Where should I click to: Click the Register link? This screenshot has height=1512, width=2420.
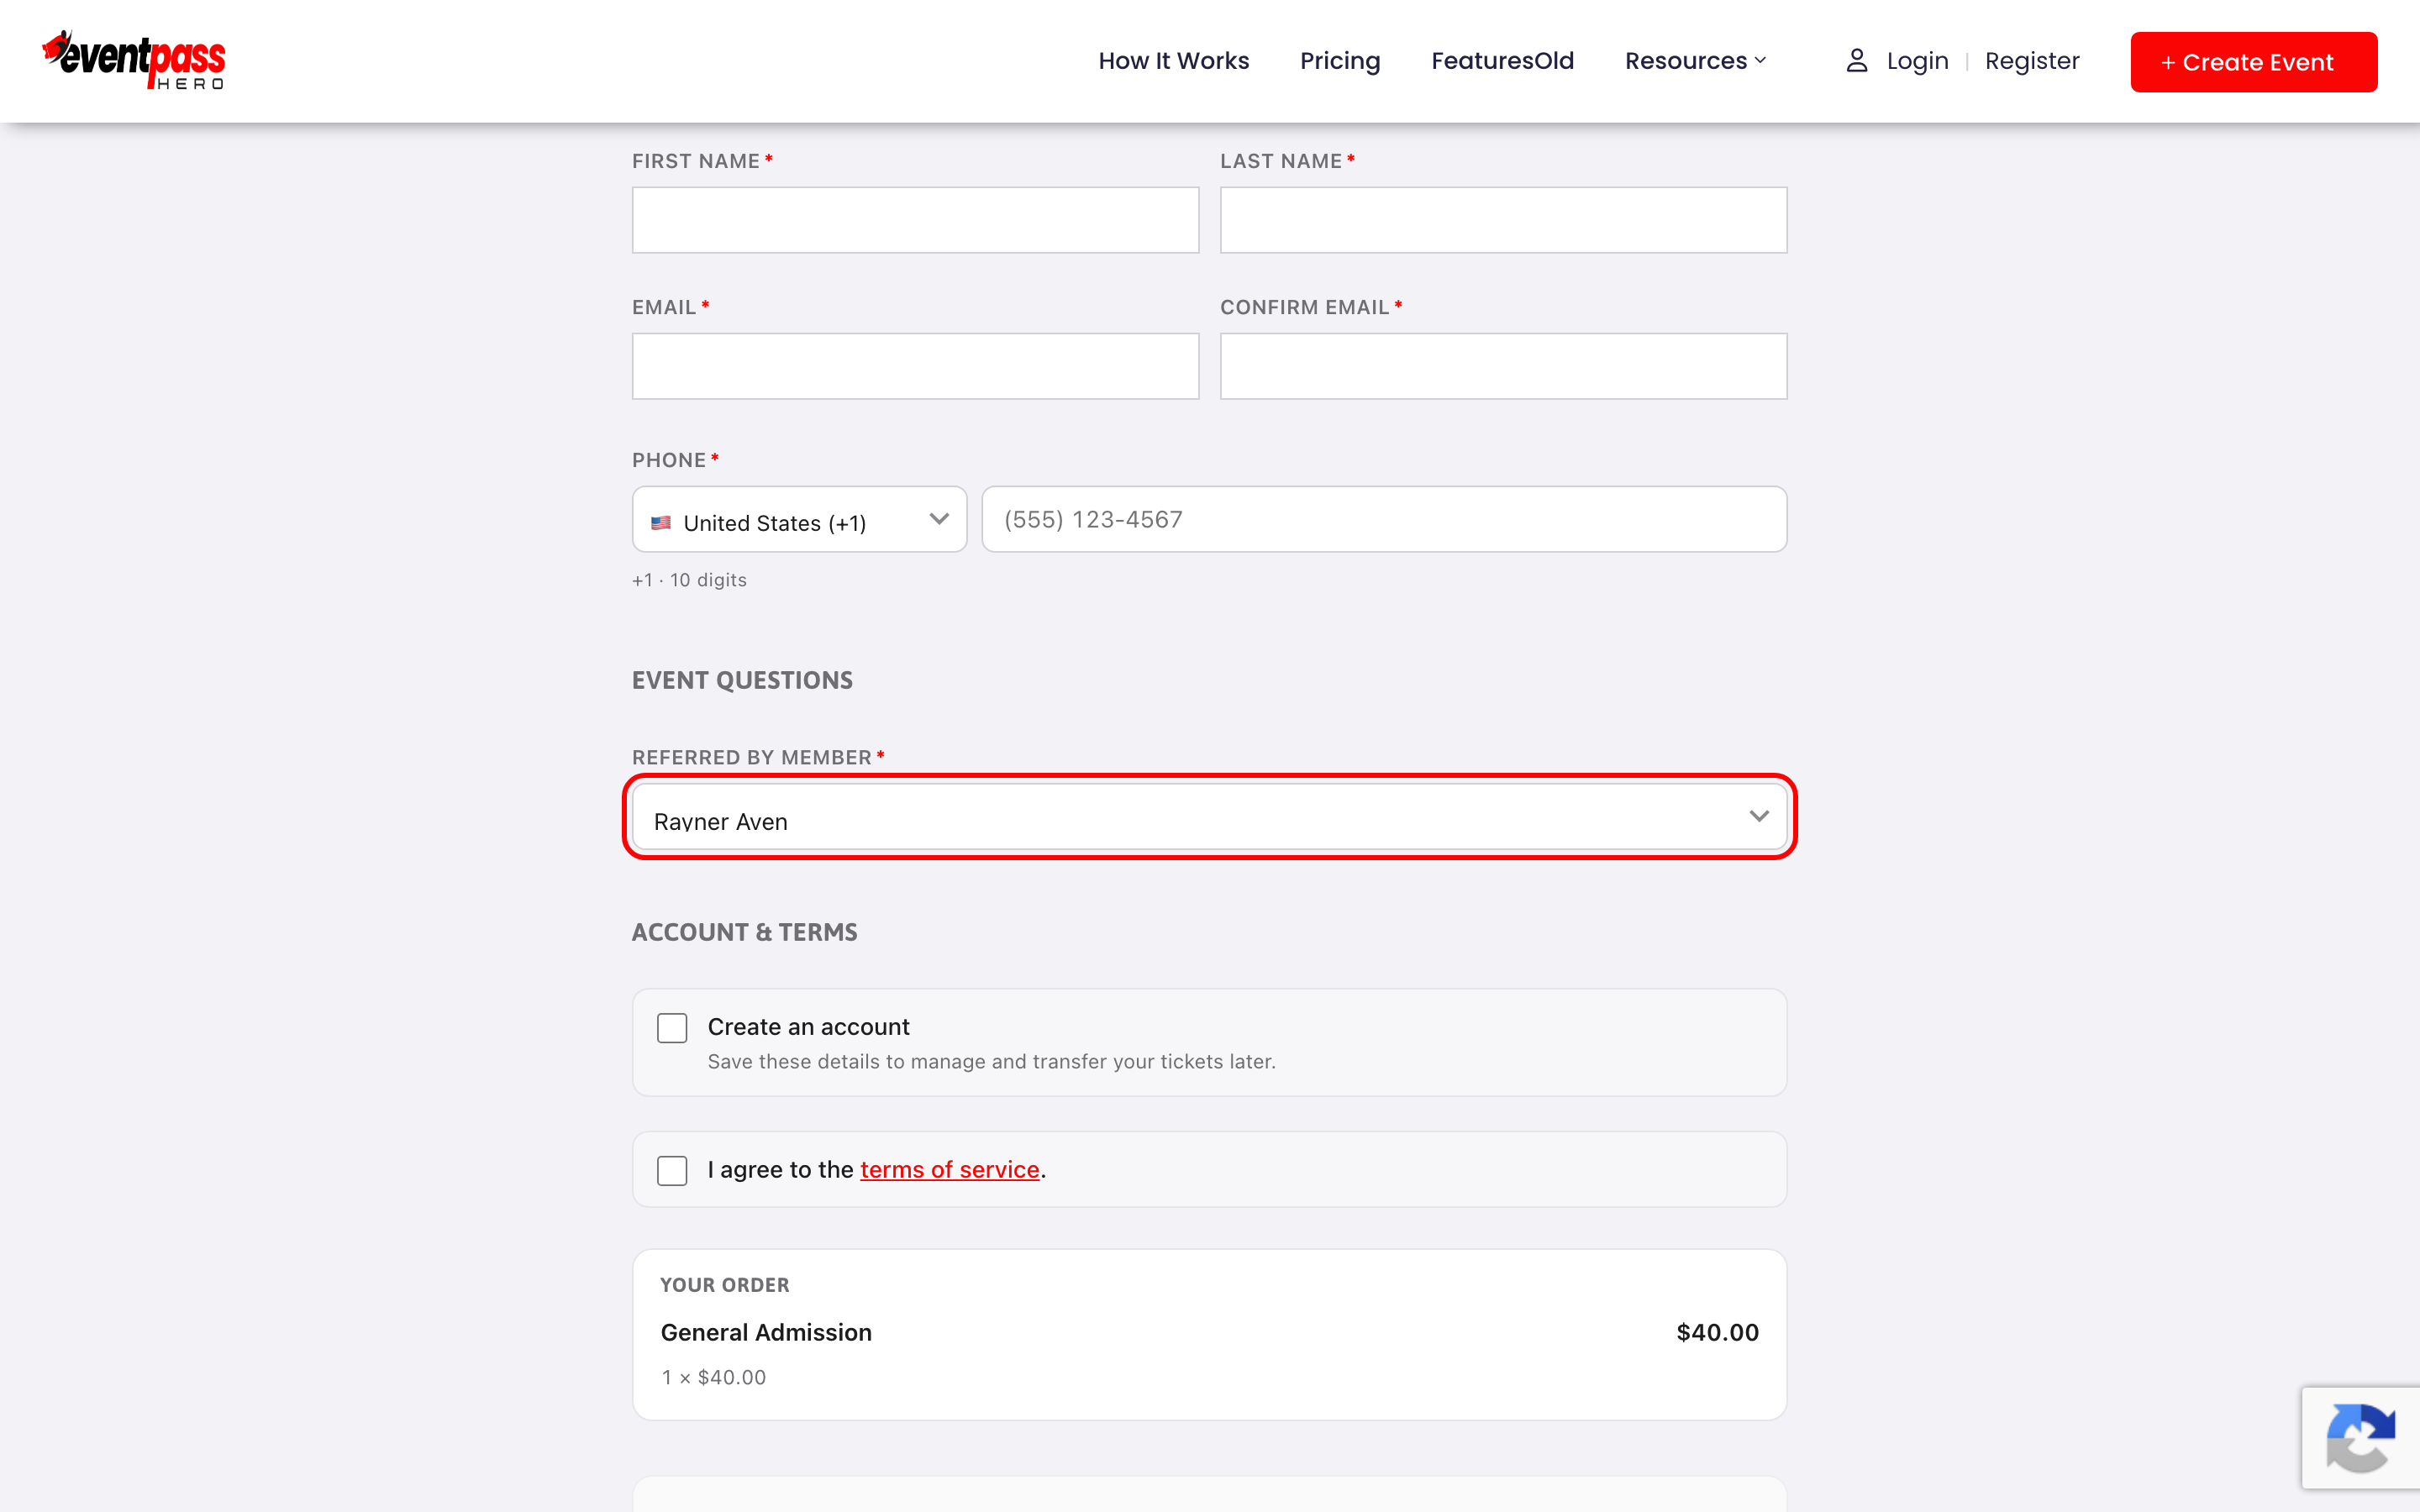(2031, 61)
